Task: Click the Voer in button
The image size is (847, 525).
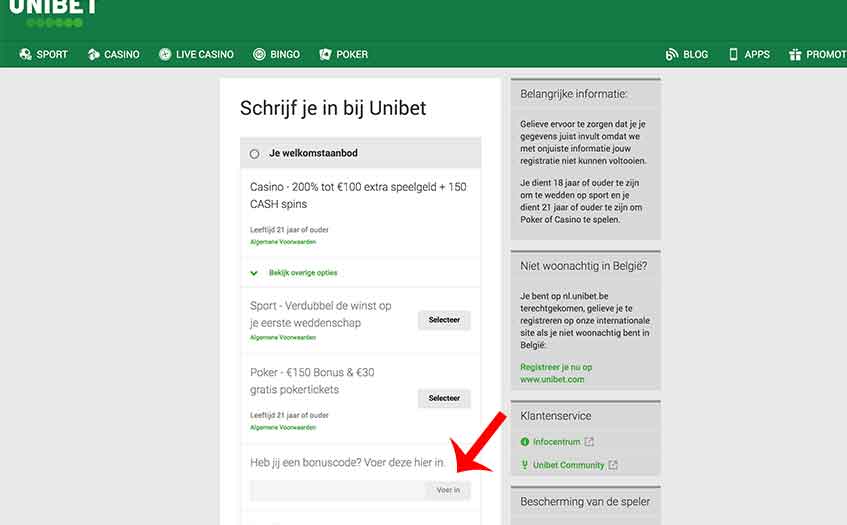Action: [x=448, y=490]
